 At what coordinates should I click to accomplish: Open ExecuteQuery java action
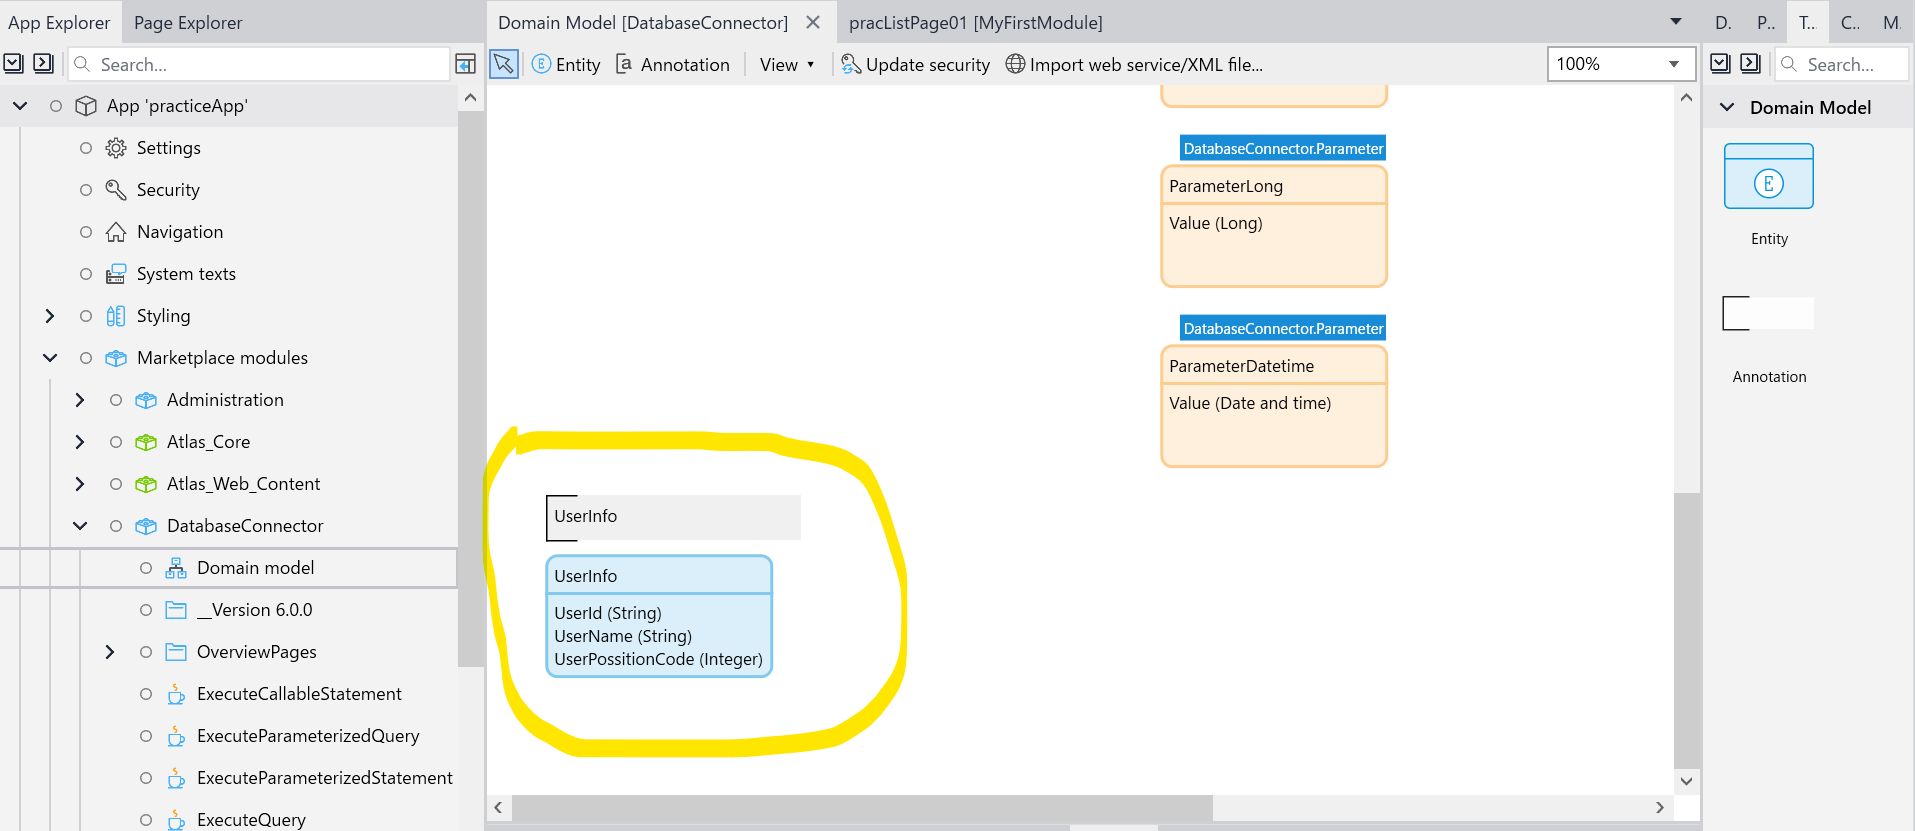tap(251, 820)
